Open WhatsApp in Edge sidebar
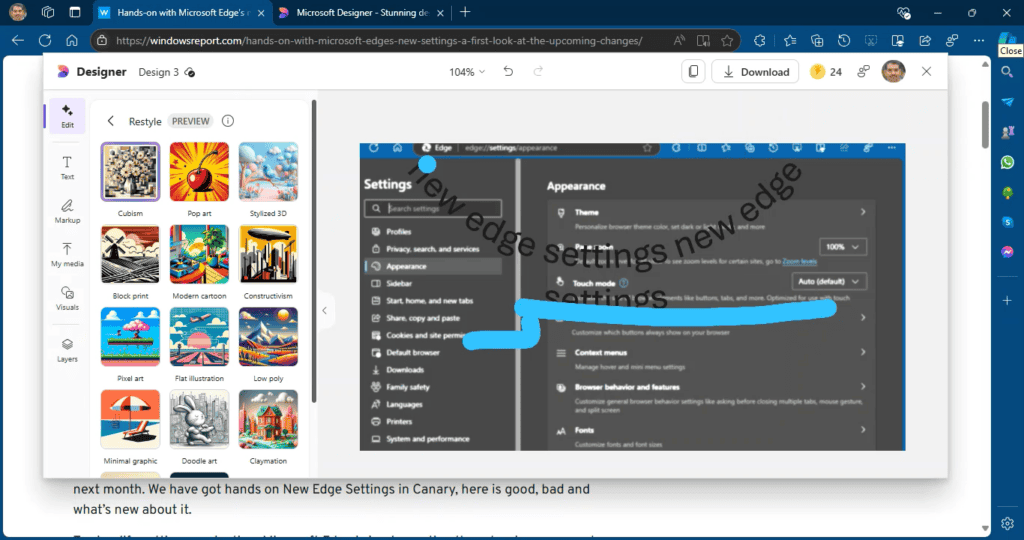 pos(1007,162)
